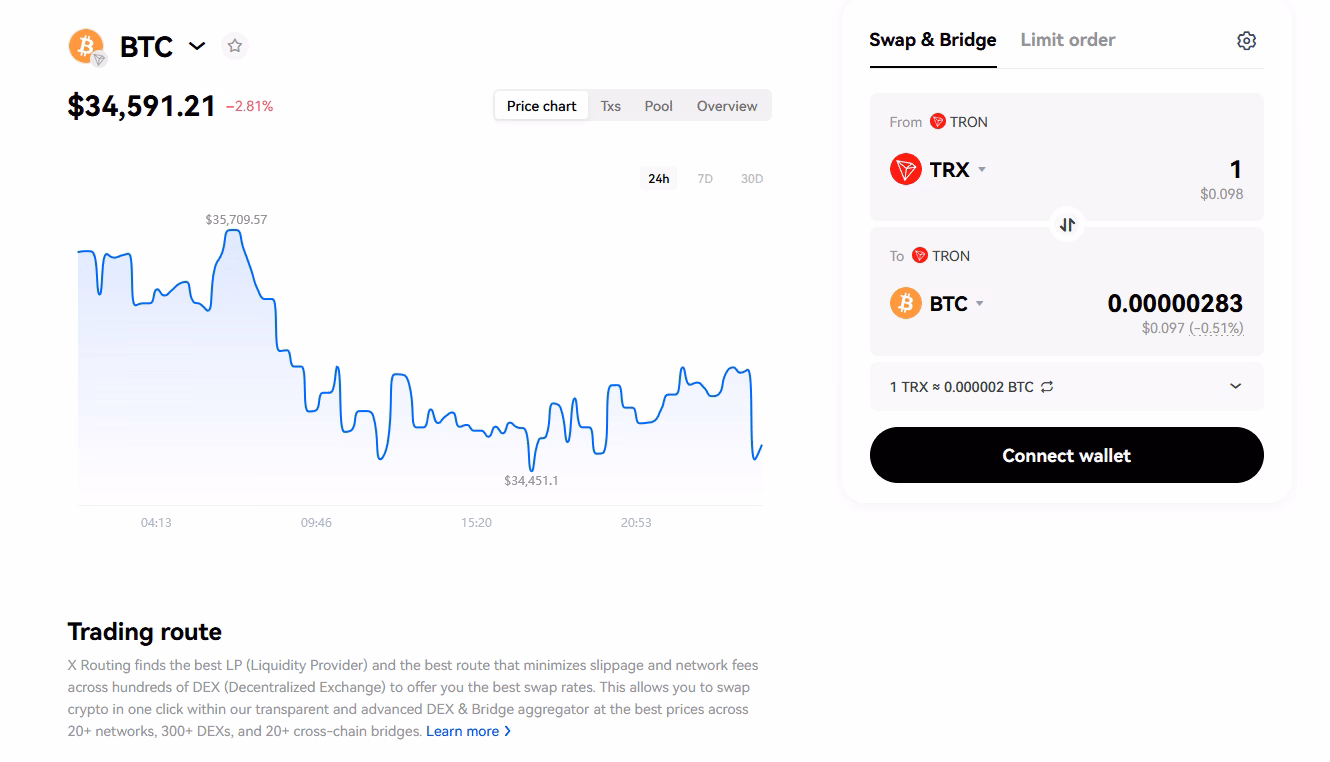Switch to the Limit order tab
This screenshot has width=1330, height=762.
(x=1067, y=39)
